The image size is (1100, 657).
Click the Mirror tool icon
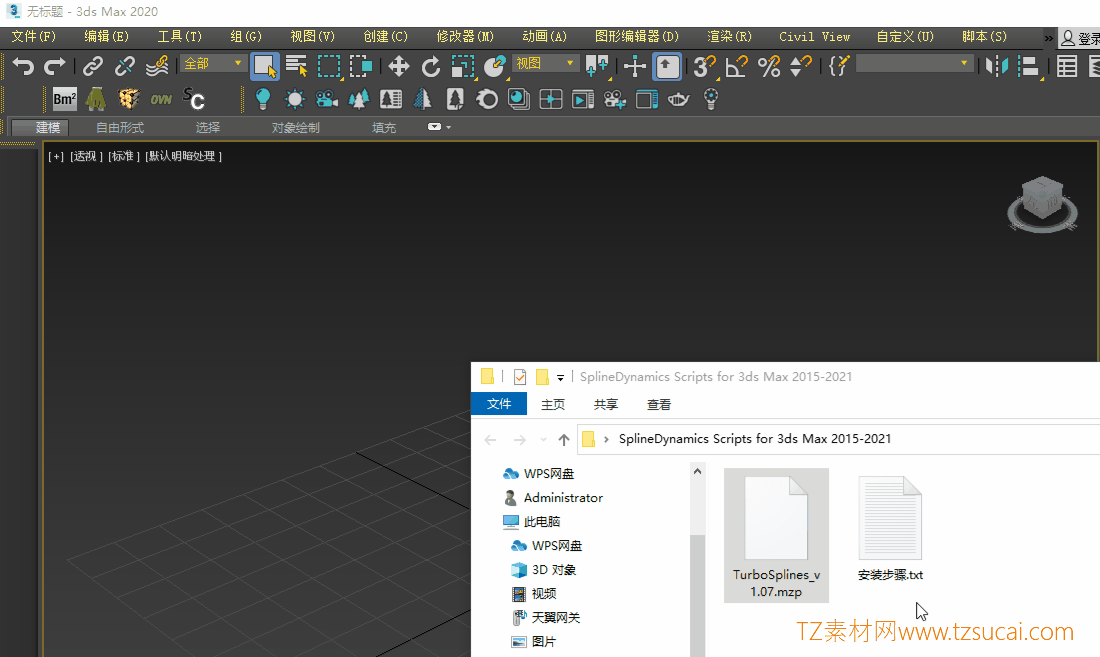tap(996, 67)
